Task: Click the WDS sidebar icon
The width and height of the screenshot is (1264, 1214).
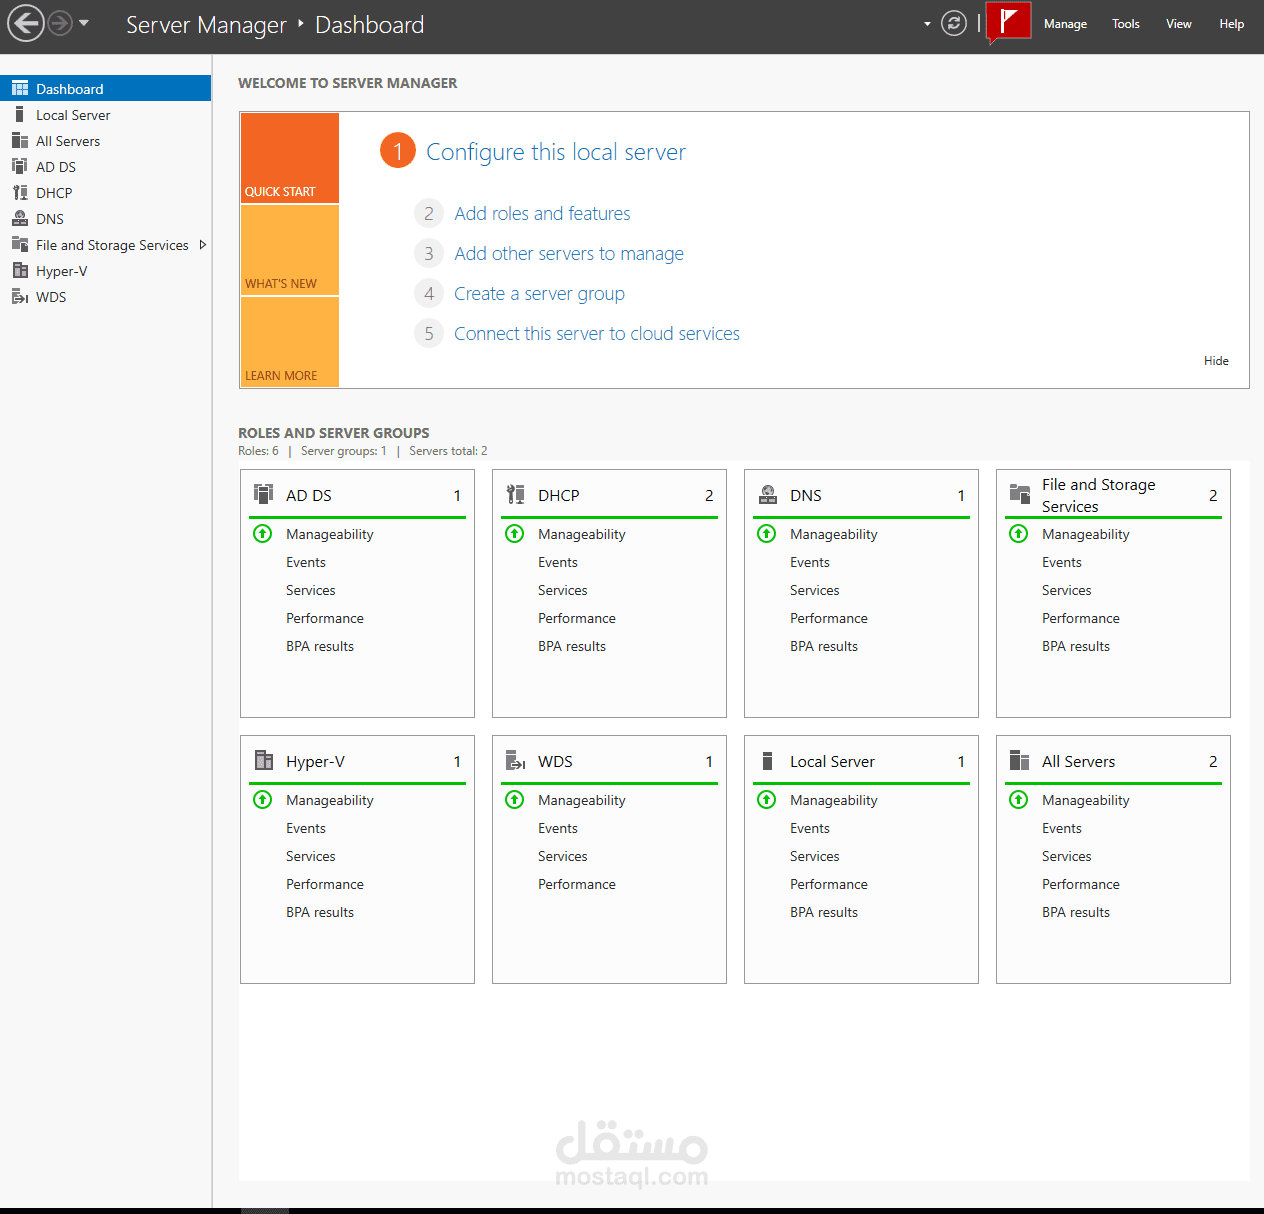Action: pyautogui.click(x=20, y=297)
